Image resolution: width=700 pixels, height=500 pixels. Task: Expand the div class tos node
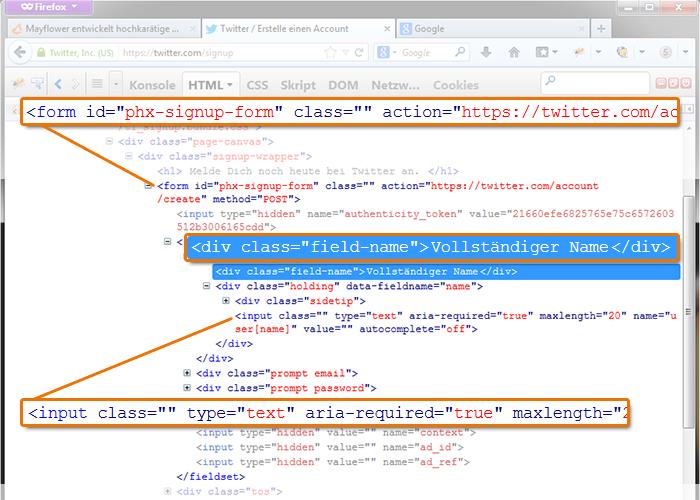167,491
